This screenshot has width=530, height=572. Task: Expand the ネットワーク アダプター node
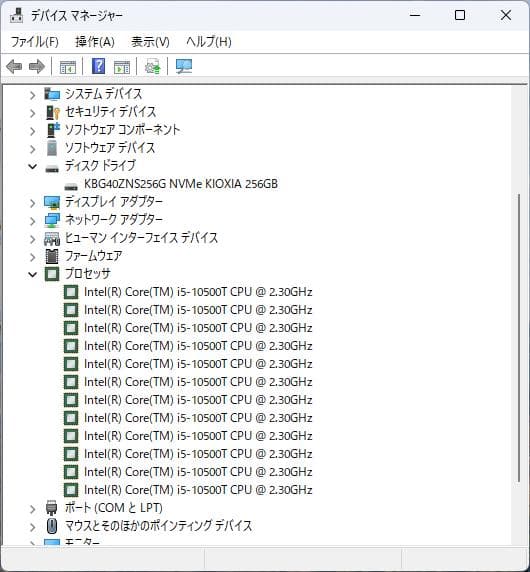click(32, 221)
